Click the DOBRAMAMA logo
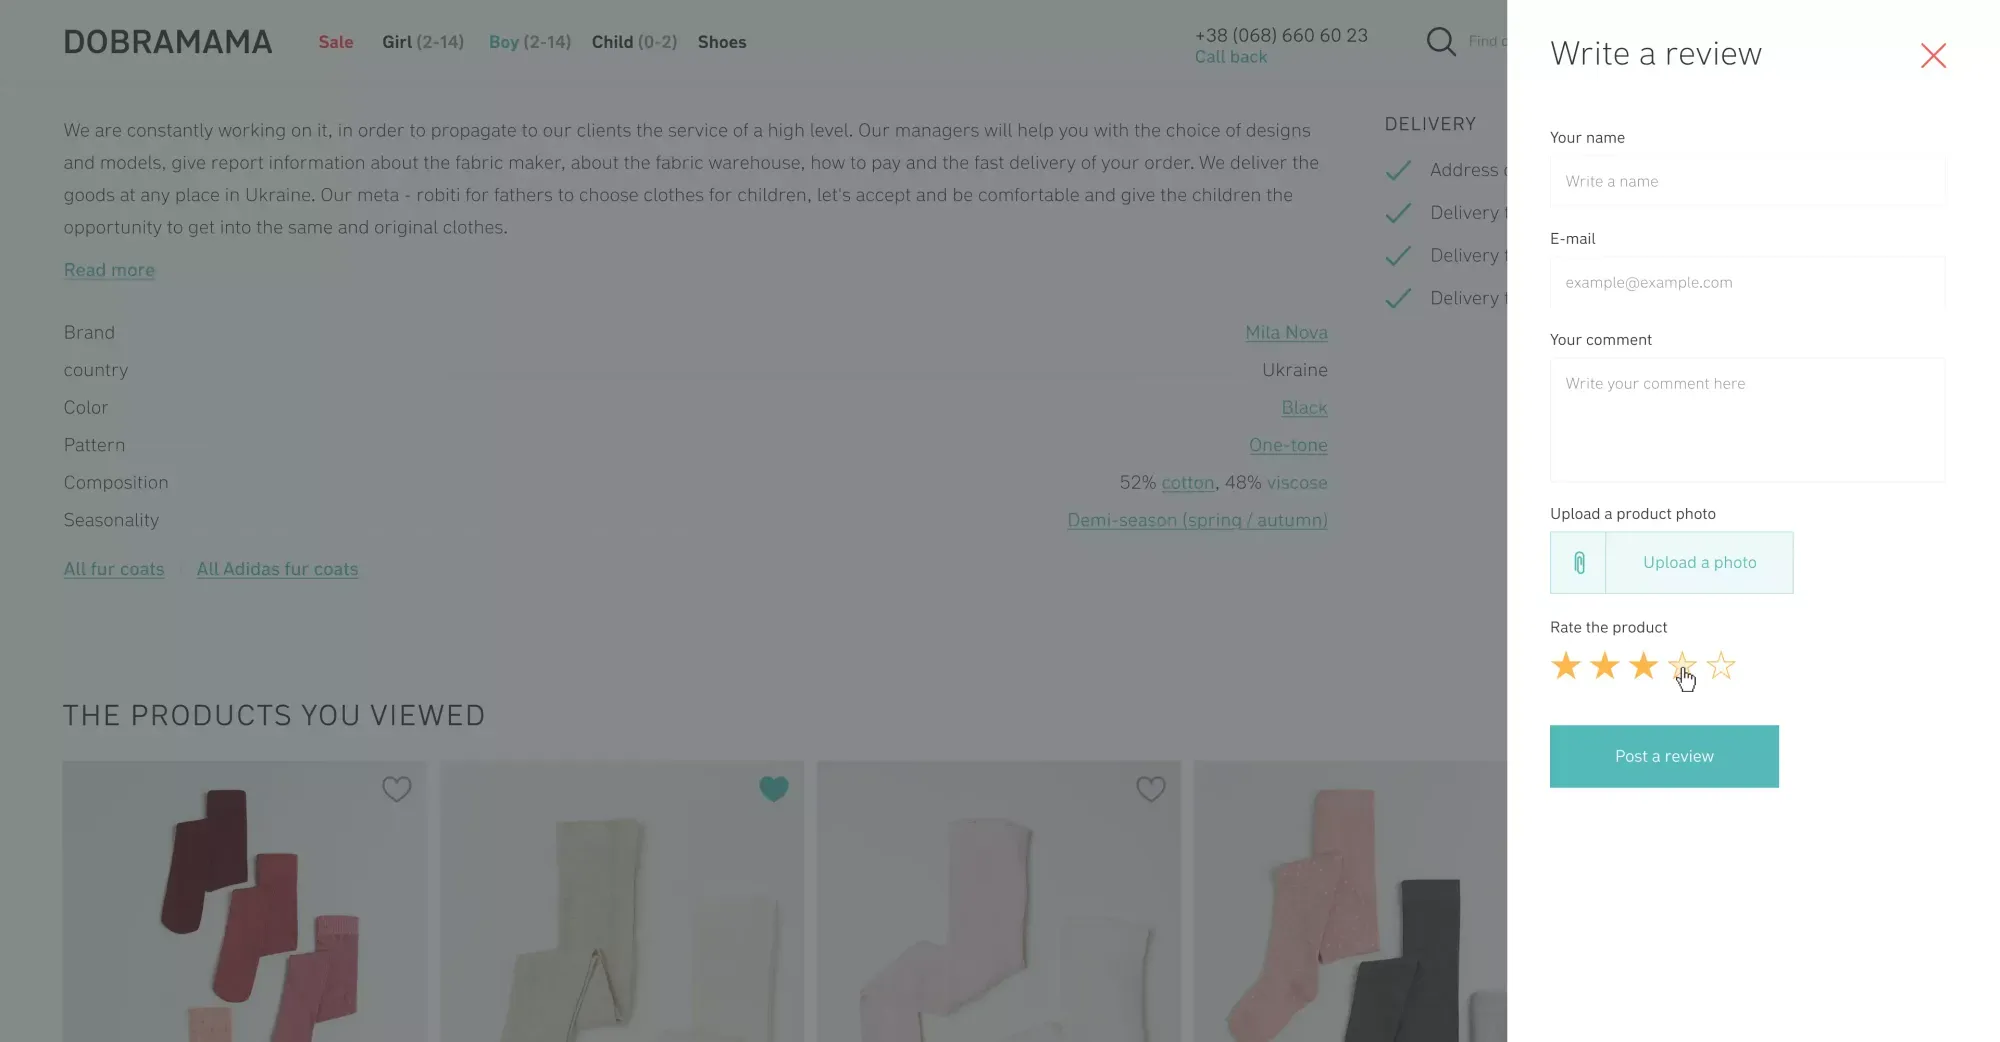 click(x=167, y=41)
